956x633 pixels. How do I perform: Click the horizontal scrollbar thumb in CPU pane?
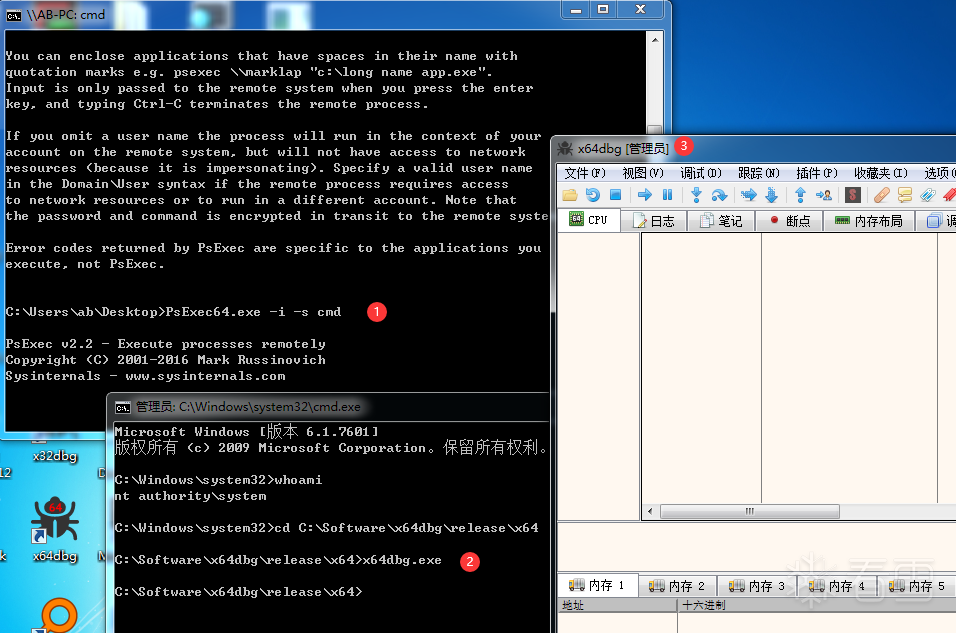(750, 511)
